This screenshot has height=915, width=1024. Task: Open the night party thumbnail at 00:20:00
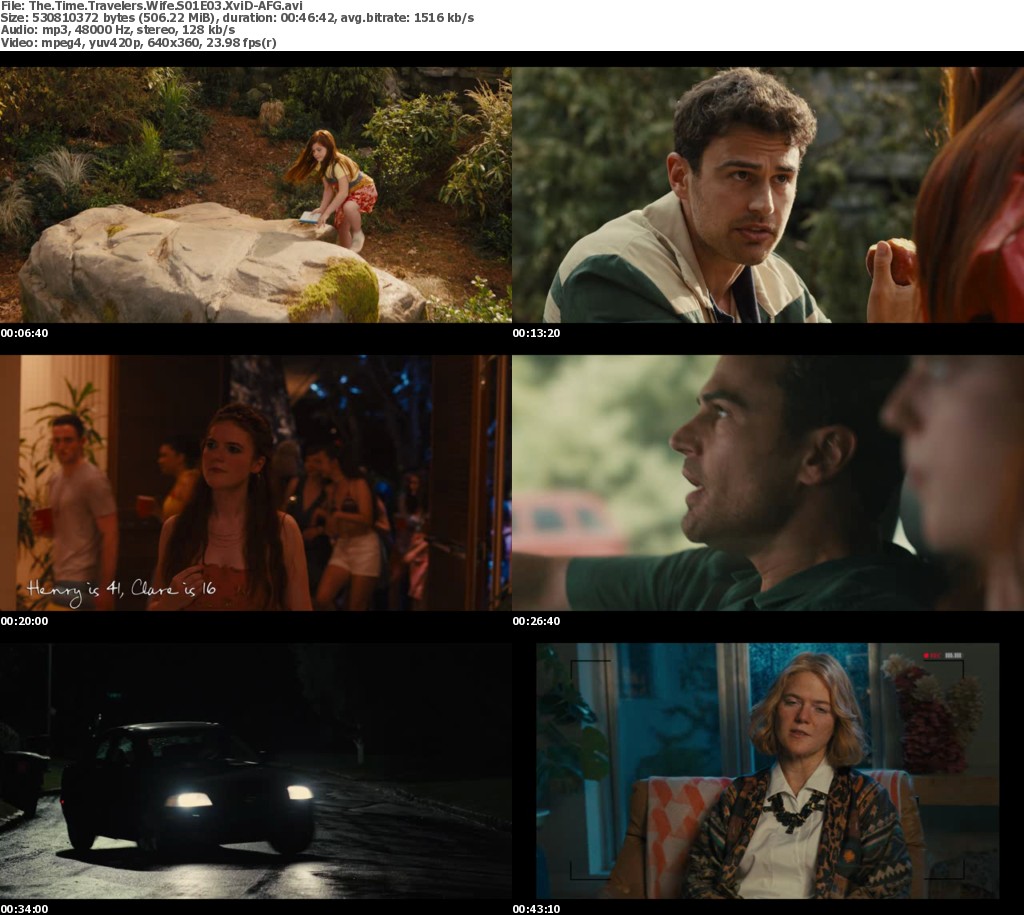coord(255,483)
